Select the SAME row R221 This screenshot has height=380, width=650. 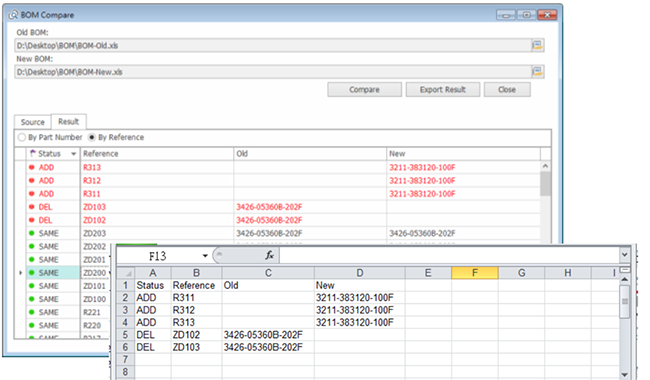[x=68, y=312]
